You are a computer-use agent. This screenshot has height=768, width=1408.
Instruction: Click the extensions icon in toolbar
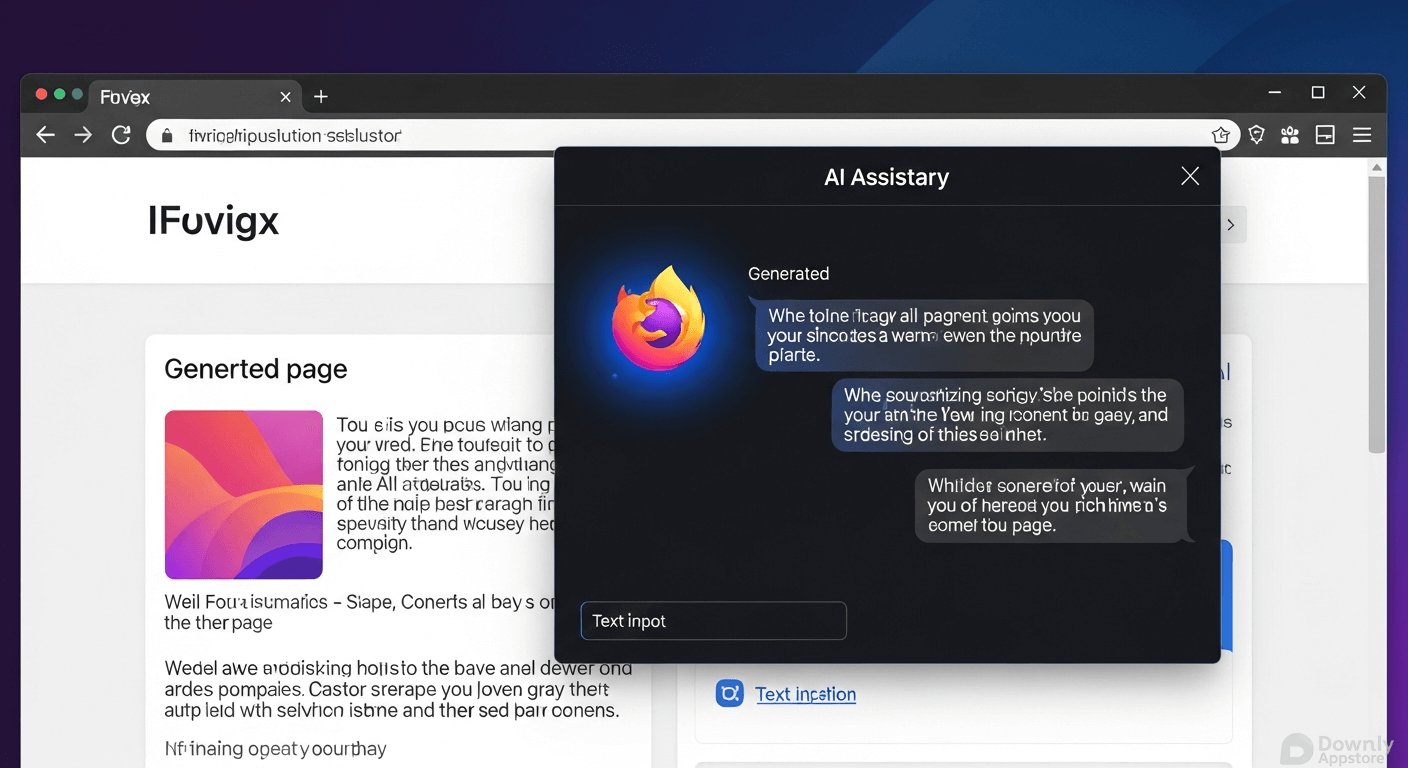coord(1290,135)
